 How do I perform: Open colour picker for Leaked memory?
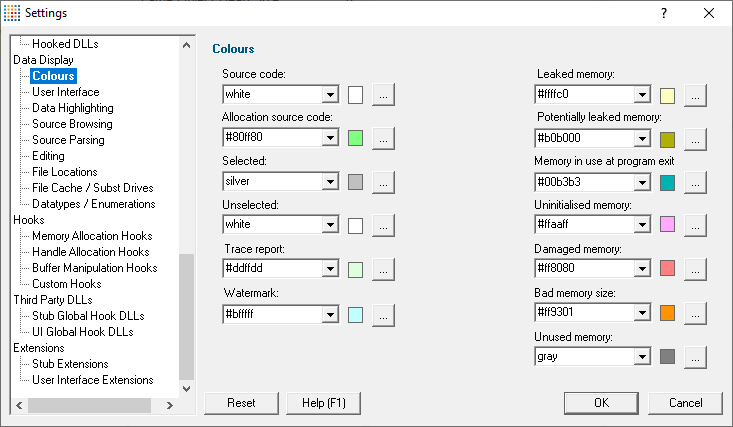[x=695, y=96]
